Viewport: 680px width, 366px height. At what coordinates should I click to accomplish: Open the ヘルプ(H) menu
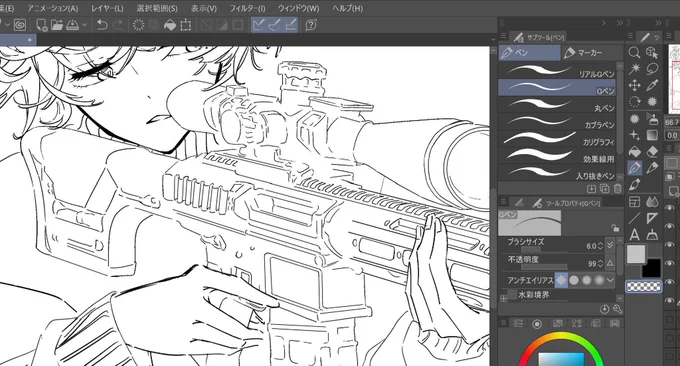347,8
